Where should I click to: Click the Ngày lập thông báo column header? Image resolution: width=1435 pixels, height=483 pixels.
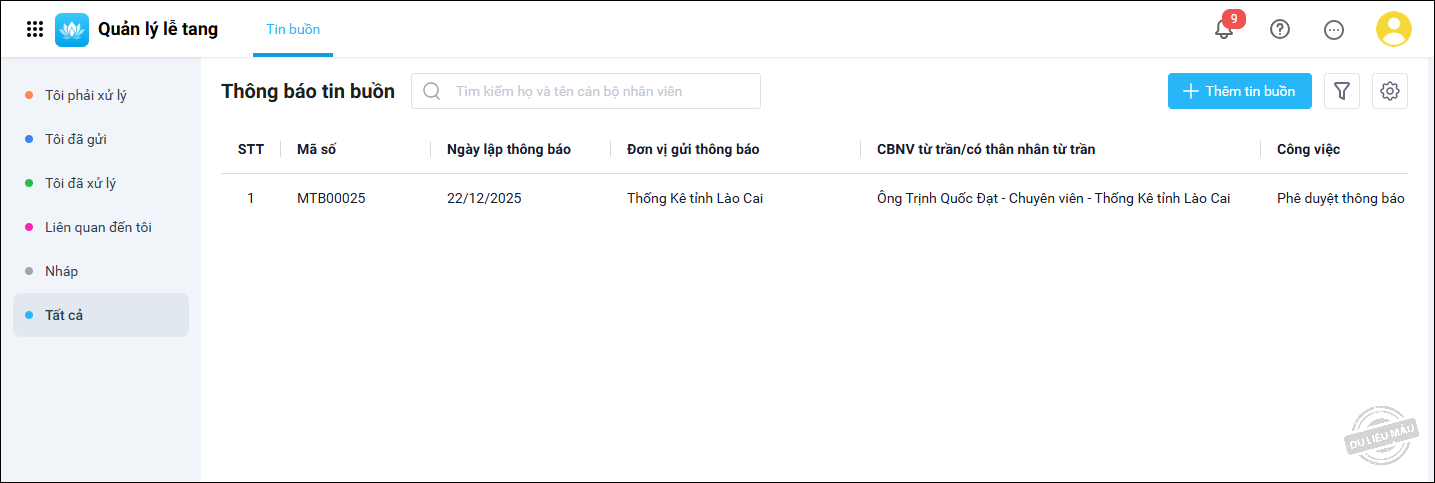point(509,149)
